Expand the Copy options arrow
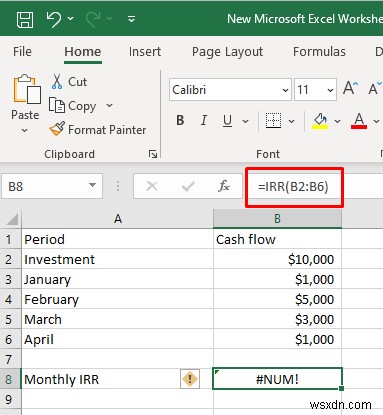The image size is (383, 415). coord(109,106)
